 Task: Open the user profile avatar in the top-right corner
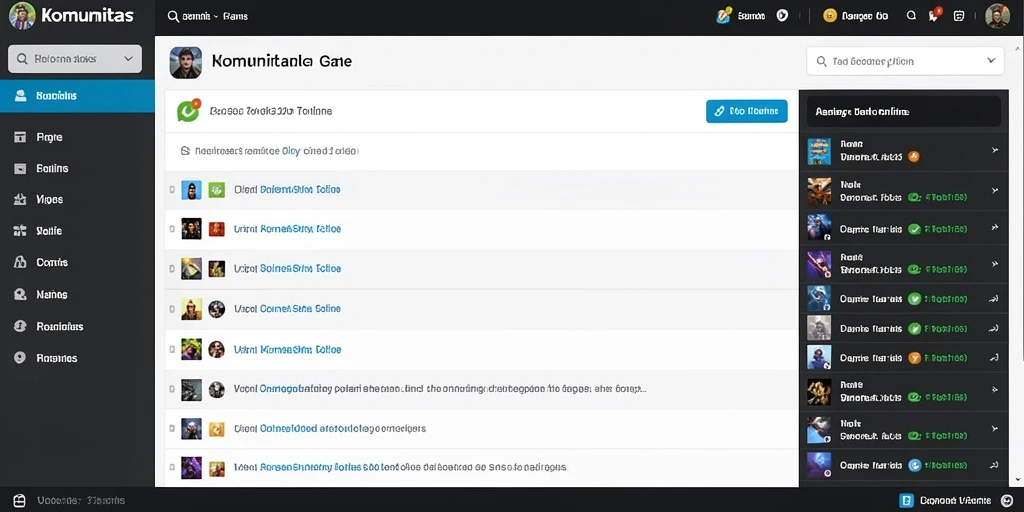point(997,16)
